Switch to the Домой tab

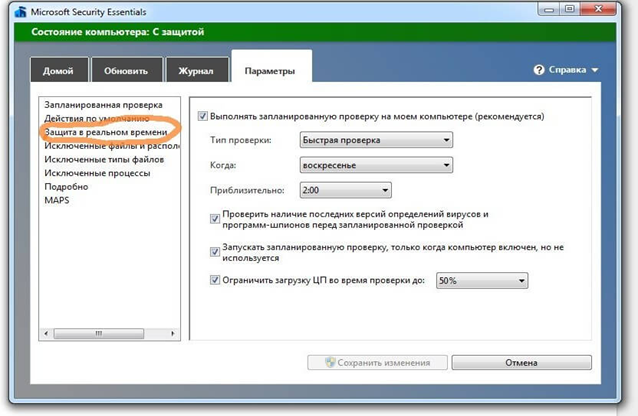(59, 70)
